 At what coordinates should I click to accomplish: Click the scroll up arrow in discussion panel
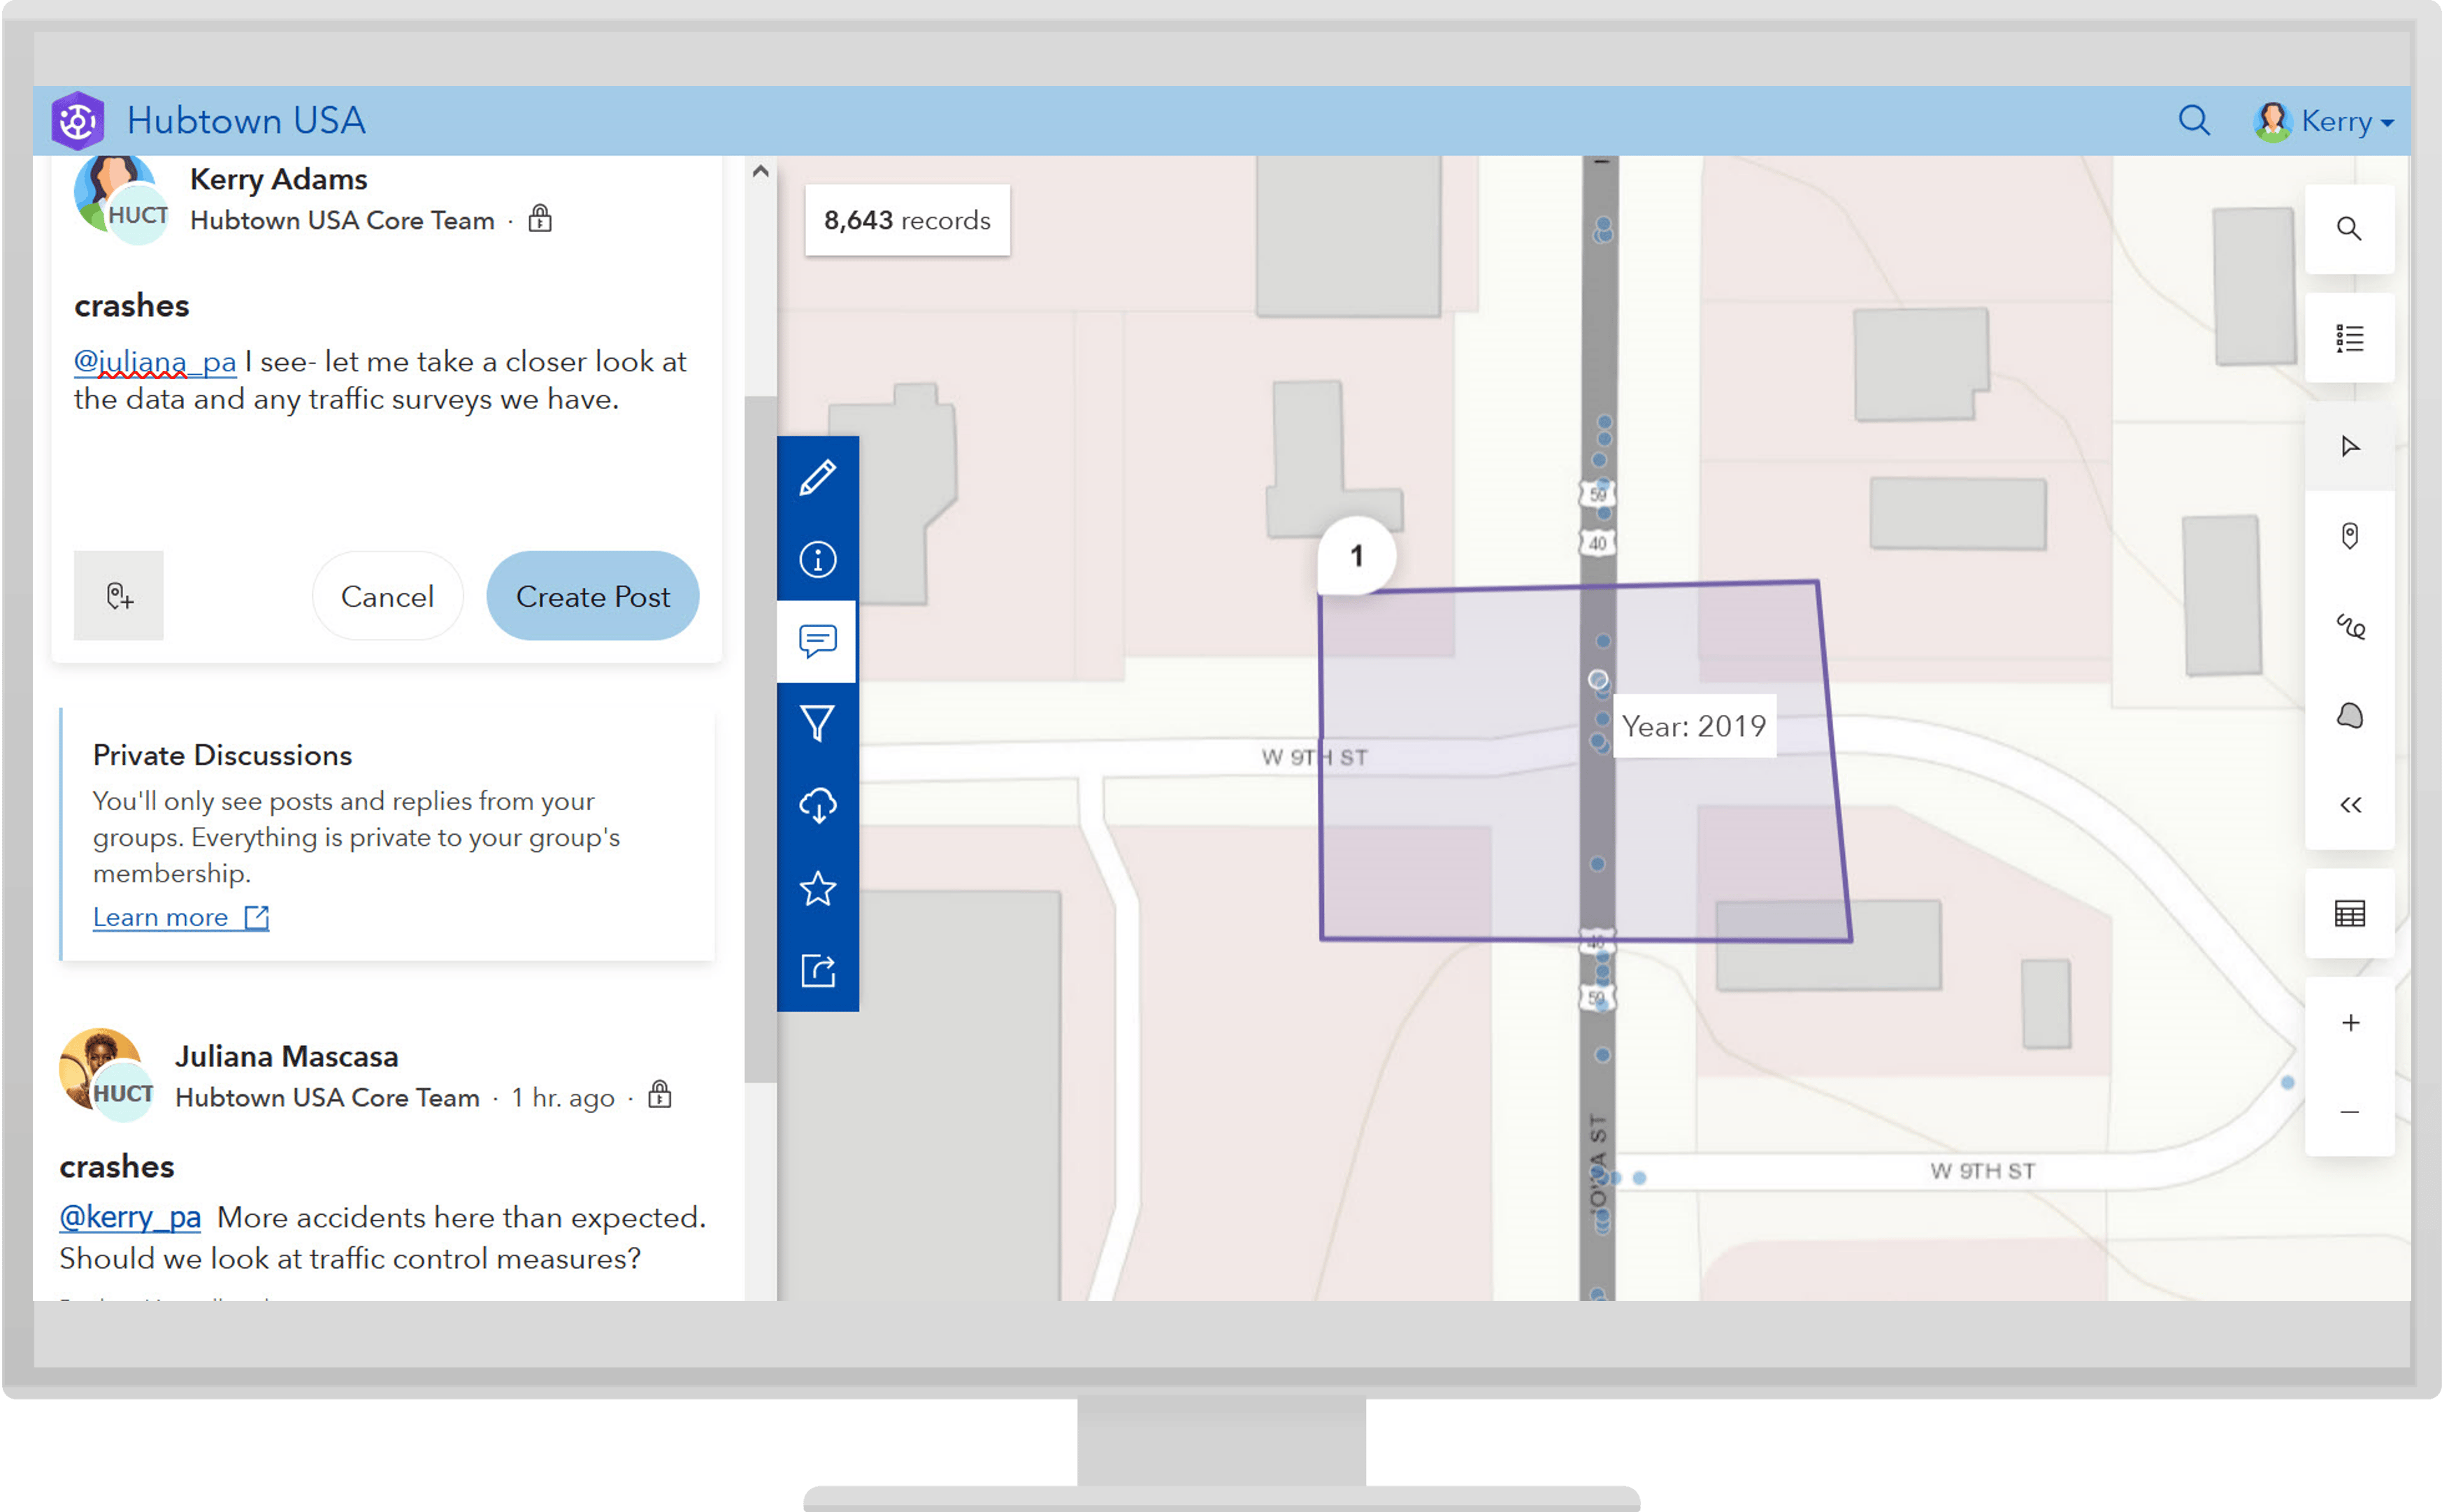760,171
